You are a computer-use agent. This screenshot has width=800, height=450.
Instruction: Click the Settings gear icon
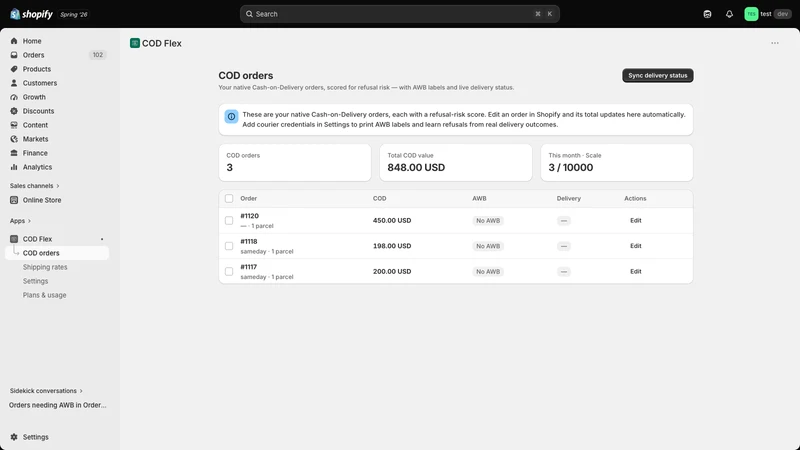coord(14,437)
